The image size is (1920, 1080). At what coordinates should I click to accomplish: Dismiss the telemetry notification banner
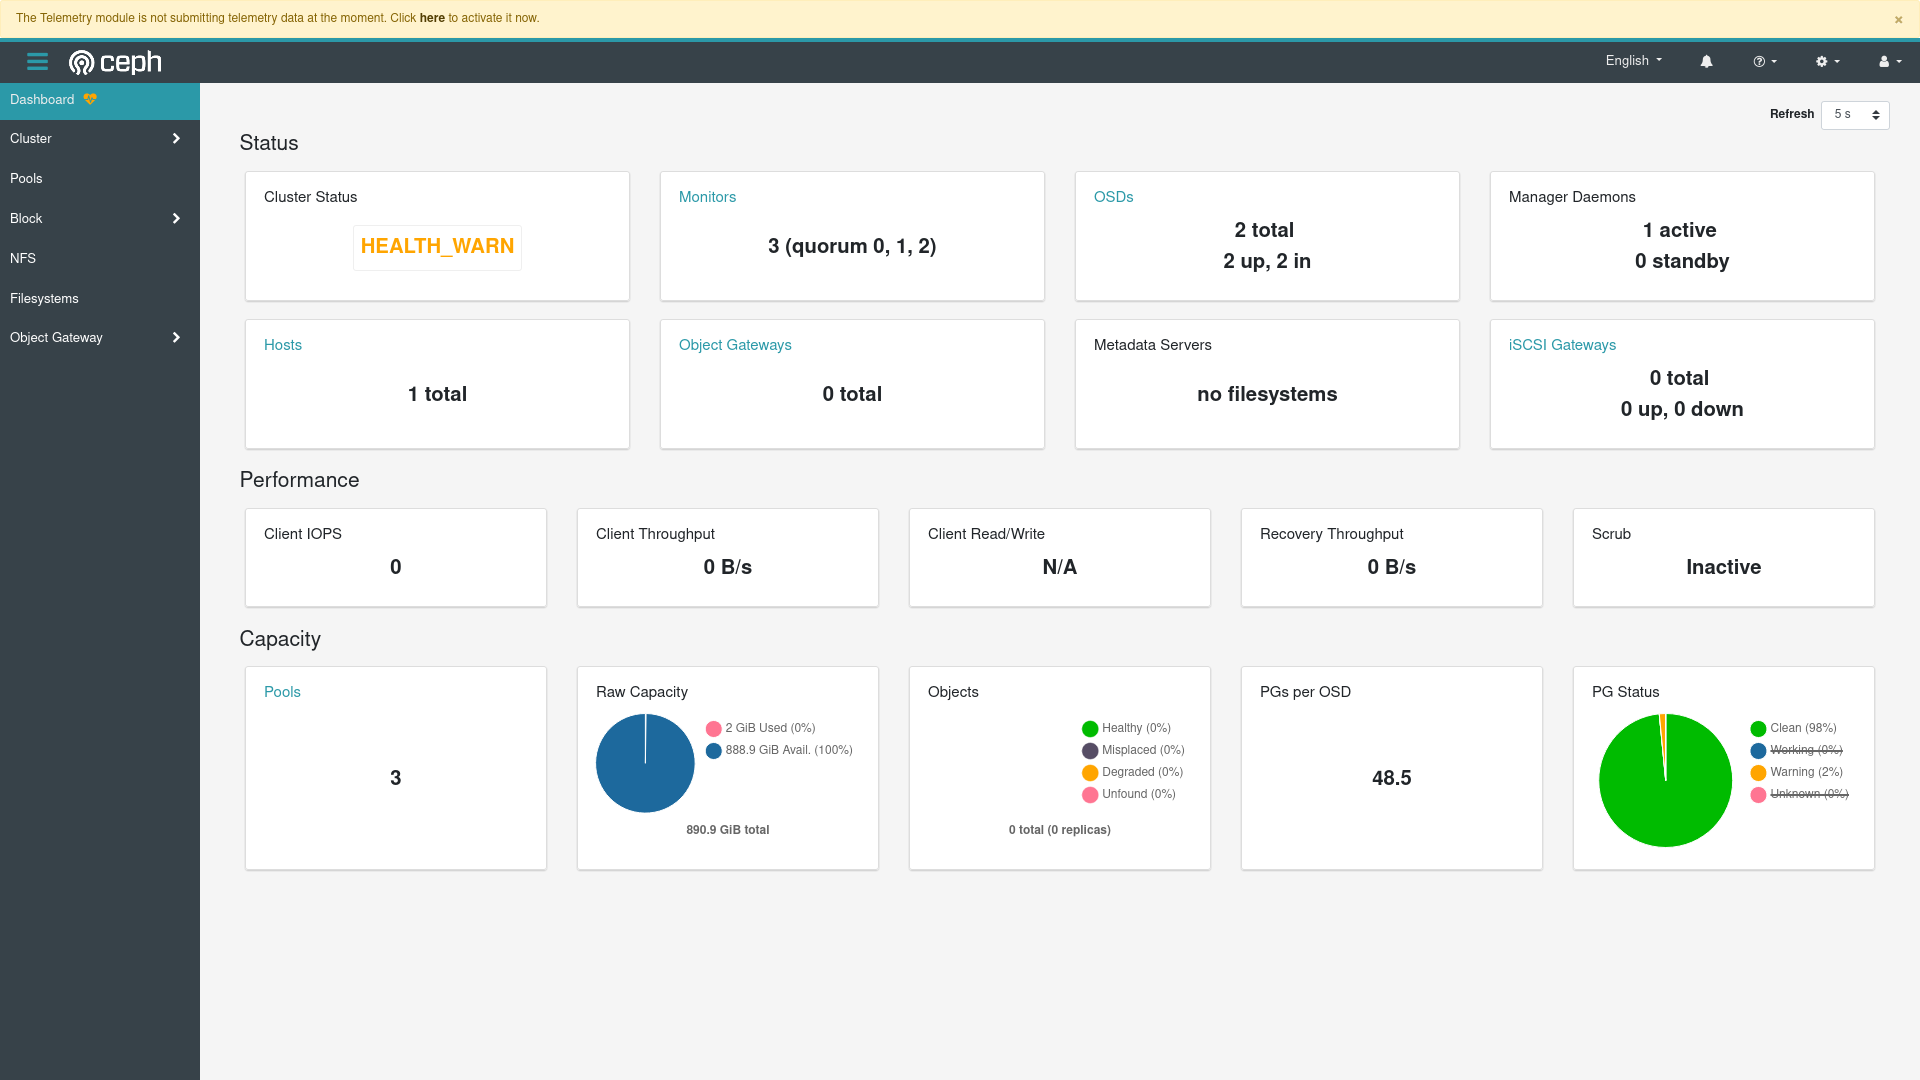(x=1898, y=19)
